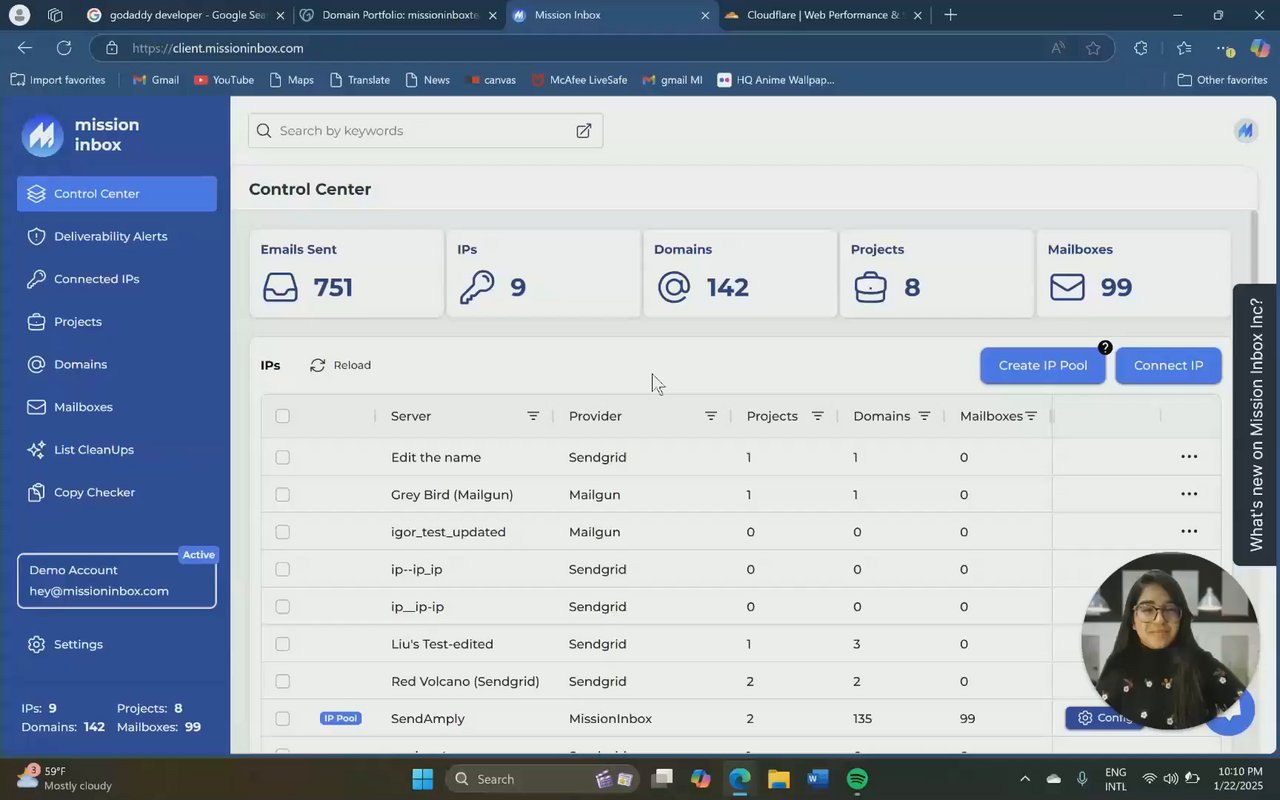Click the Reload icon next to IPs
The image size is (1280, 800).
coord(318,366)
